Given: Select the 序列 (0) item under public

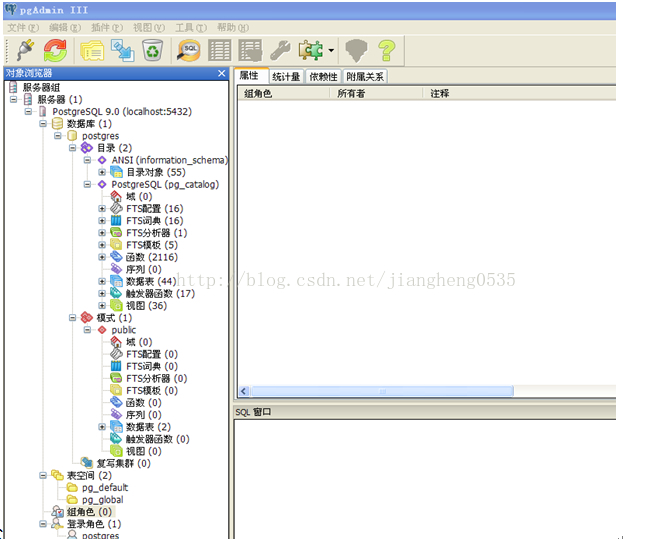Looking at the screenshot, I should (x=144, y=415).
